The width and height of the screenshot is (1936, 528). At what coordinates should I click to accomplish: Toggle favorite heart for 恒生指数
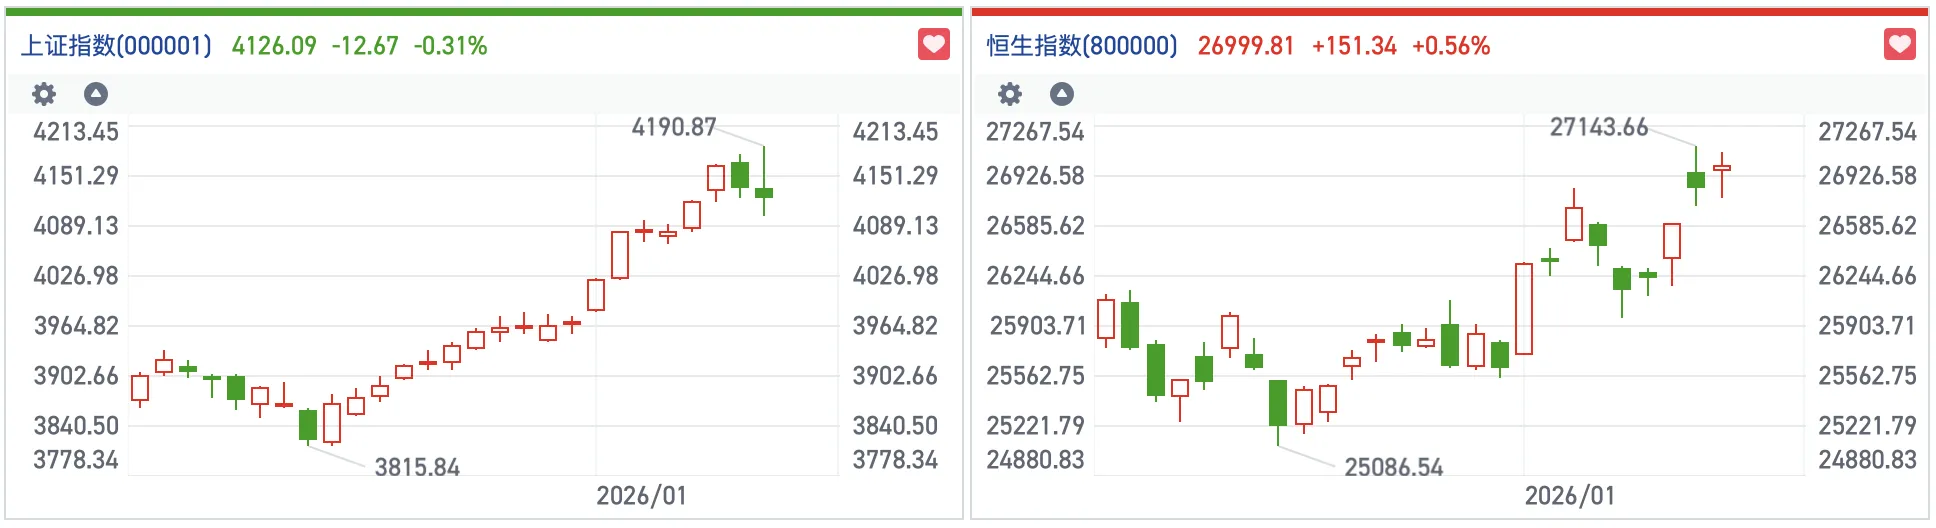(x=1899, y=45)
